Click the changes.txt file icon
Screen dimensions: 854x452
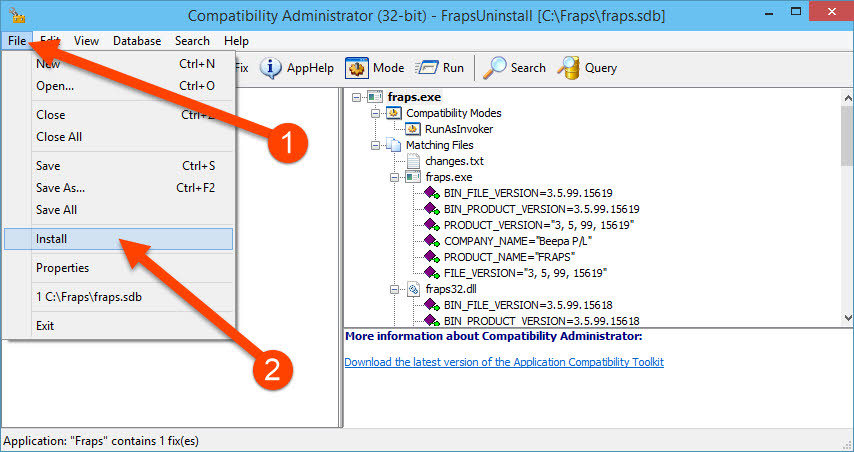coord(412,161)
